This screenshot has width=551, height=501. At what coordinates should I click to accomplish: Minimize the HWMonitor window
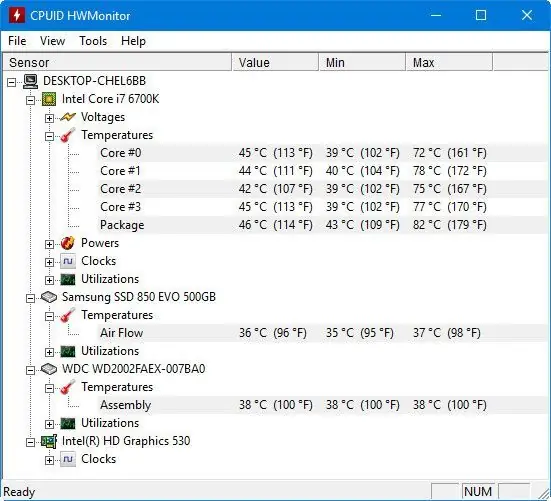coord(436,15)
